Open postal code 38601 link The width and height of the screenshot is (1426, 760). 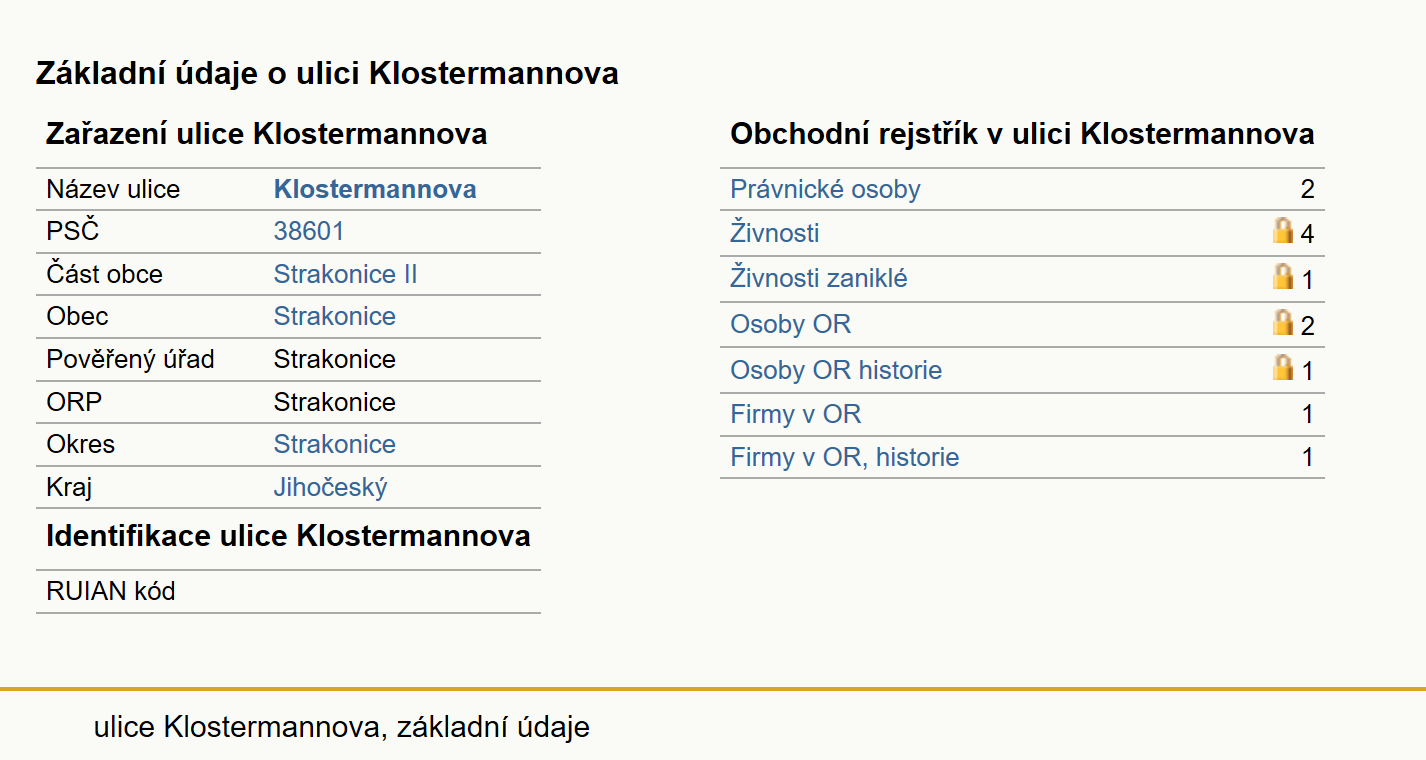tap(309, 232)
